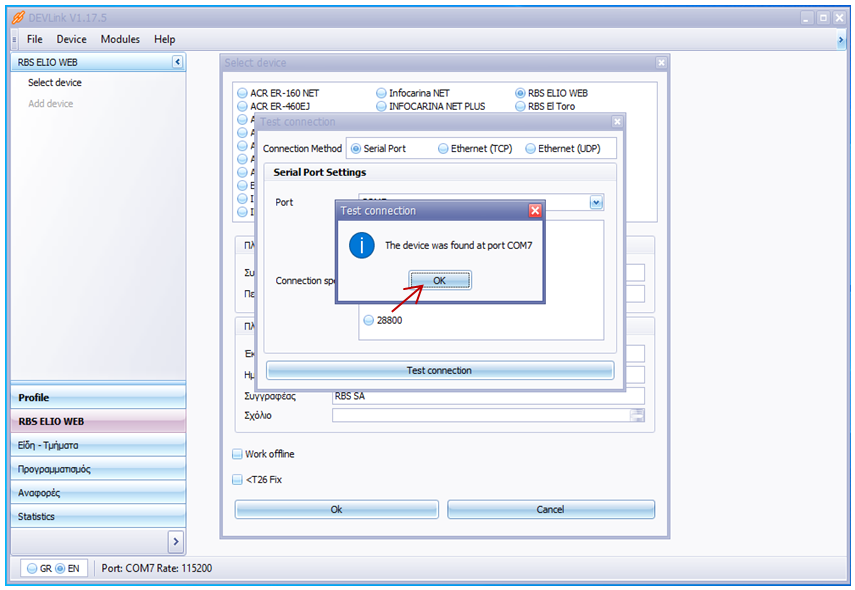
Task: Select Ethernet (UDP) connection method
Action: pyautogui.click(x=531, y=149)
